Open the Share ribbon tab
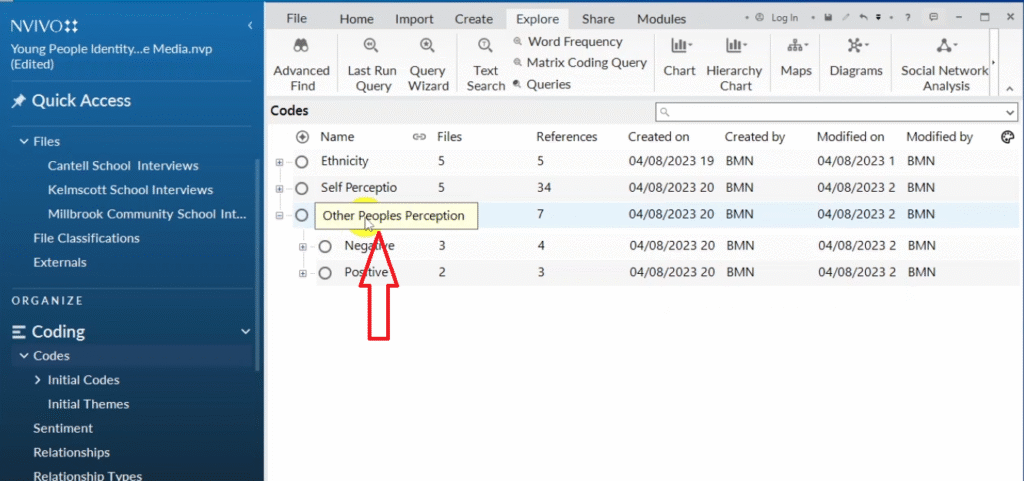 coord(598,19)
